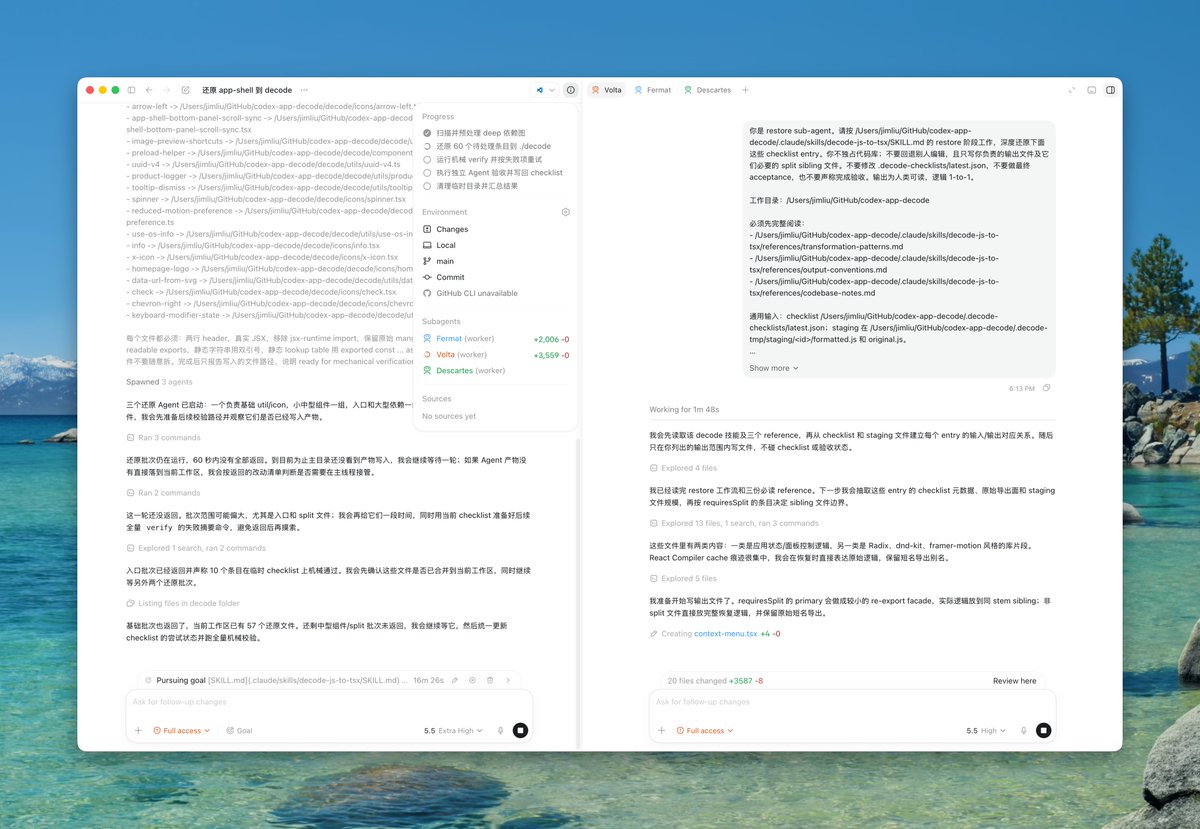The width and height of the screenshot is (1200, 829).
Task: Expand the Show more prompt text
Action: coord(774,368)
